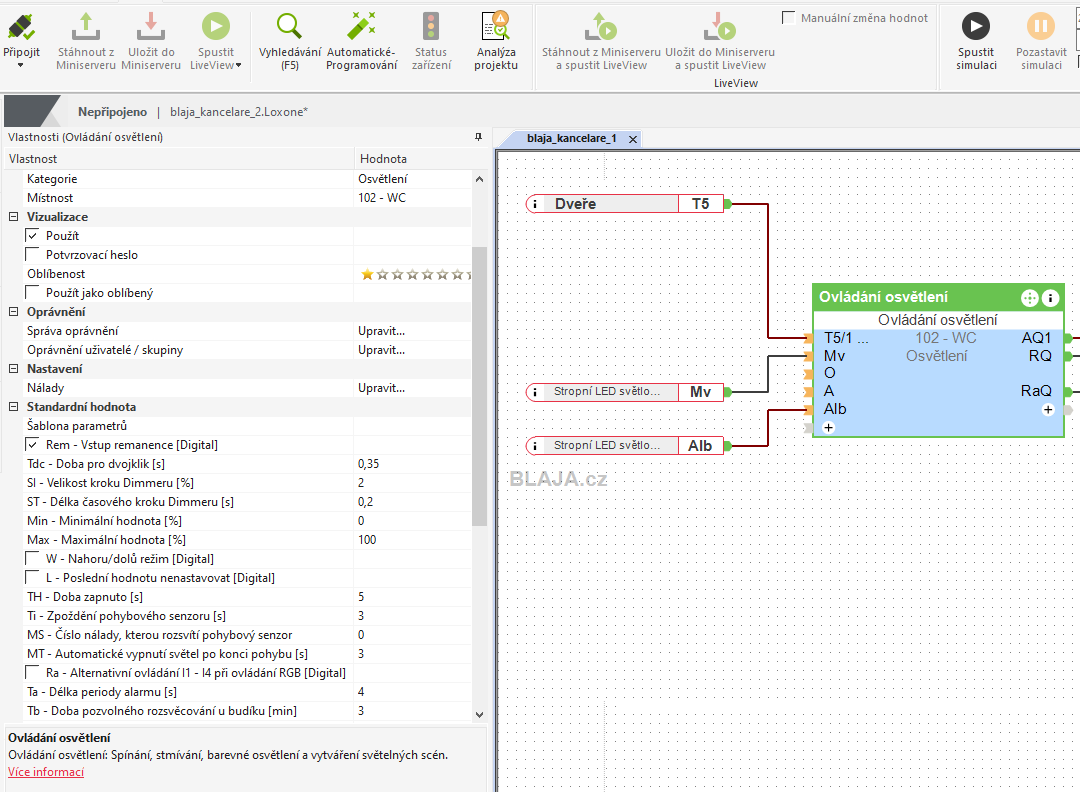Viewport: 1080px width, 792px height.
Task: Collapse the Standardní hodnota section
Action: point(13,406)
